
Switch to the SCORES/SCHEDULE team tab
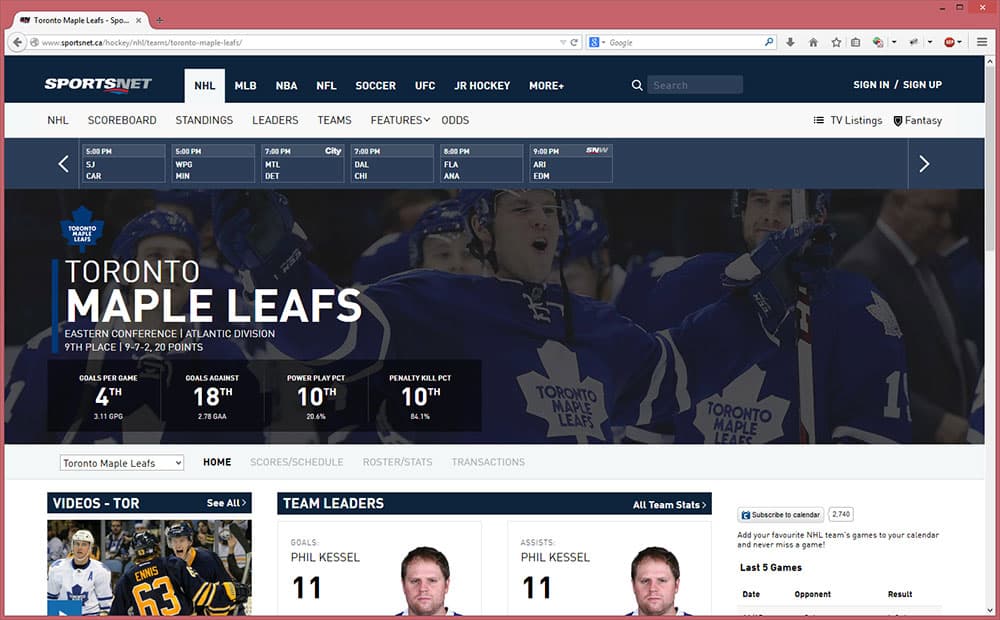(297, 462)
